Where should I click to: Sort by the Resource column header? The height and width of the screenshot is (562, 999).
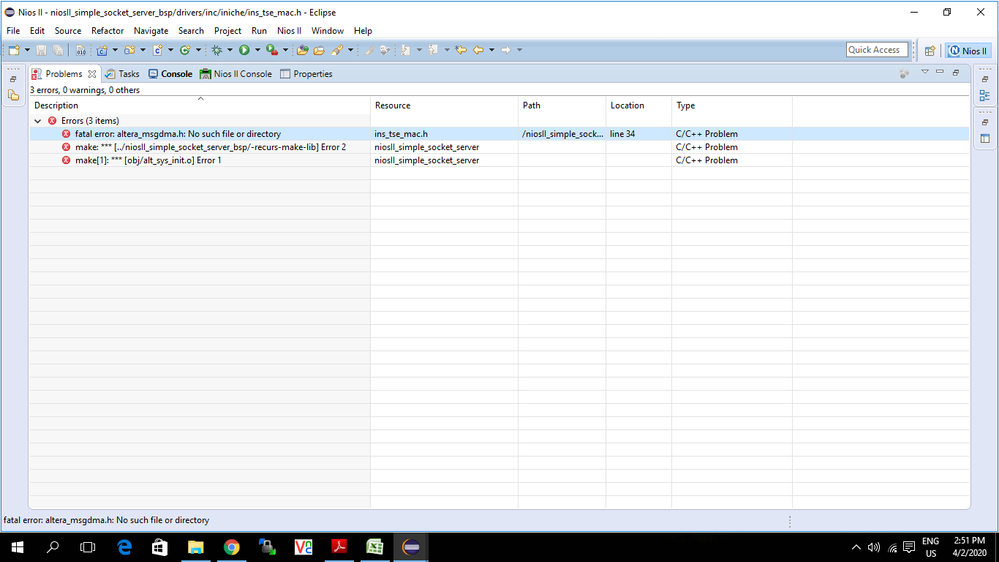(x=392, y=106)
